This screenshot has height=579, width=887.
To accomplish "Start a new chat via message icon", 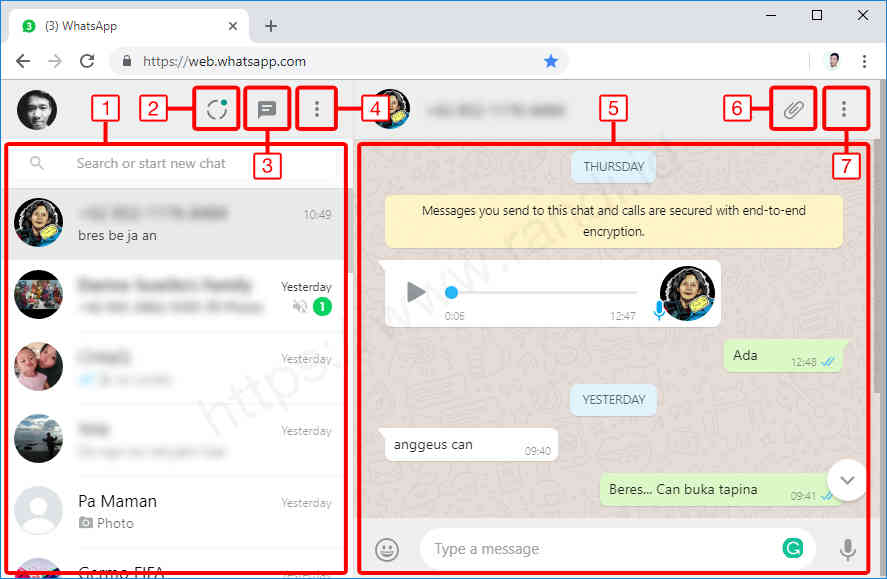I will click(266, 109).
